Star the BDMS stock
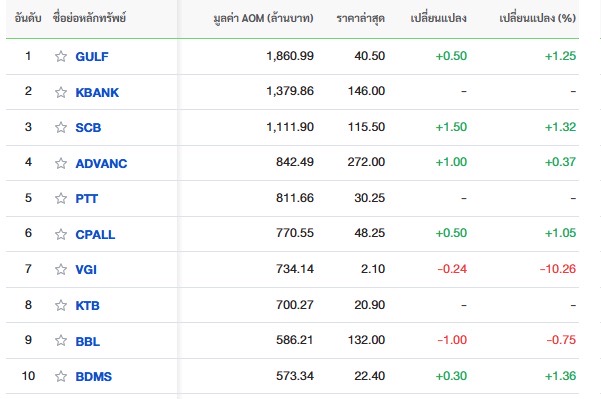The width and height of the screenshot is (601, 399). pyautogui.click(x=61, y=376)
